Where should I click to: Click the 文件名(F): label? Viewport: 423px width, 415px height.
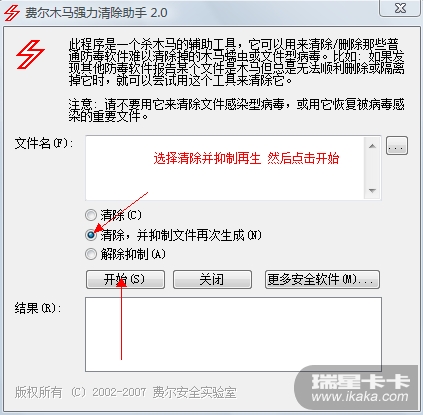pyautogui.click(x=44, y=144)
